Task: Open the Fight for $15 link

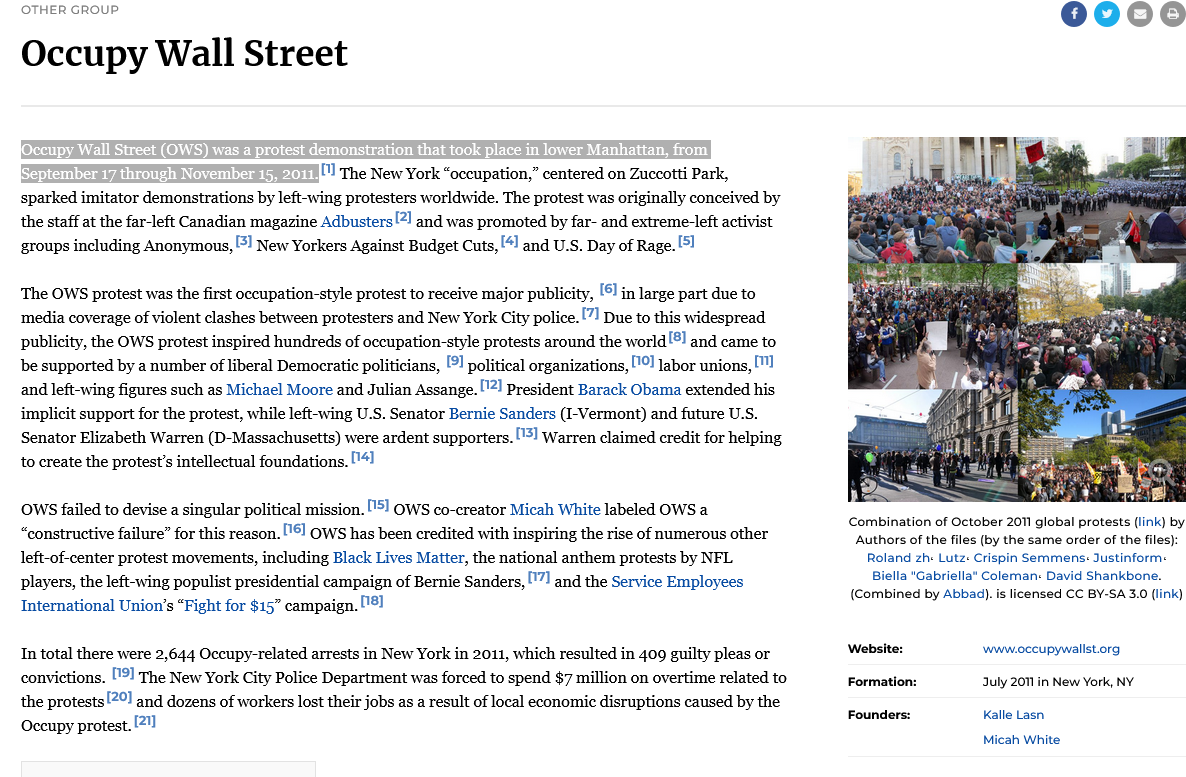Action: pos(229,606)
